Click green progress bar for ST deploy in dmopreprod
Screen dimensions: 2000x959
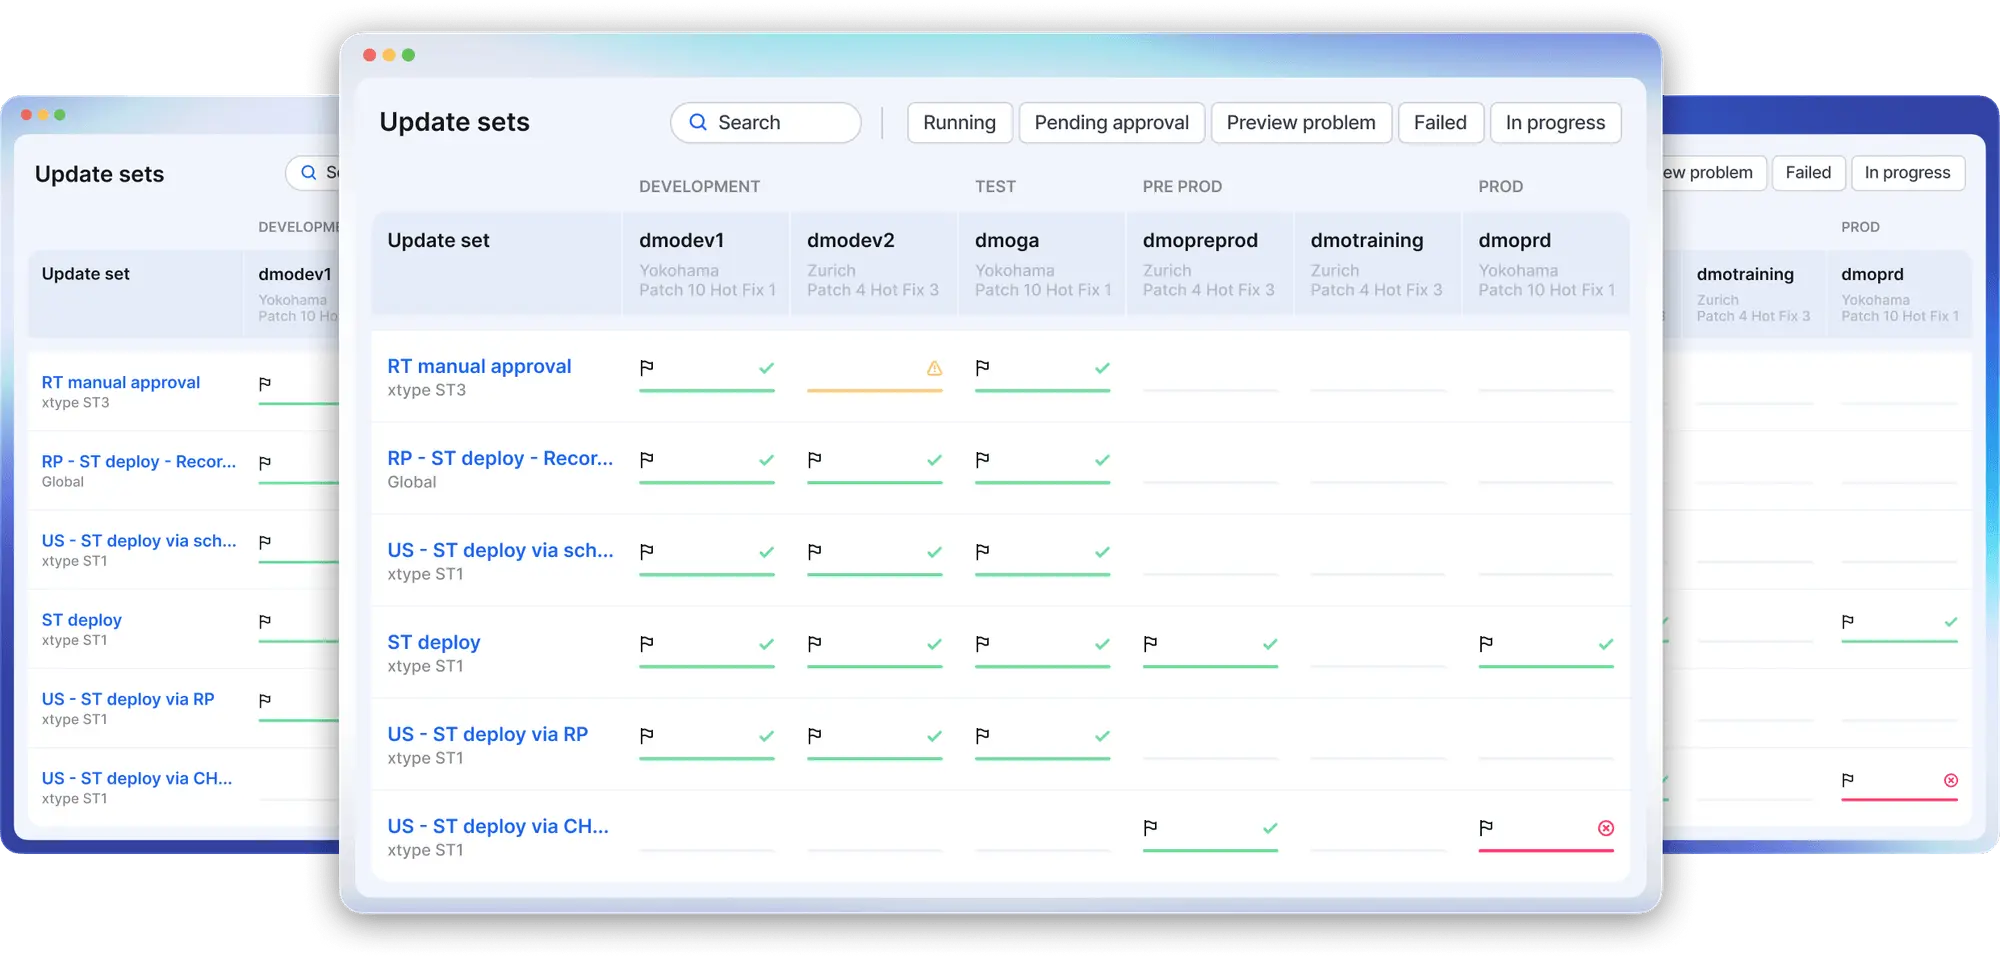click(1210, 666)
